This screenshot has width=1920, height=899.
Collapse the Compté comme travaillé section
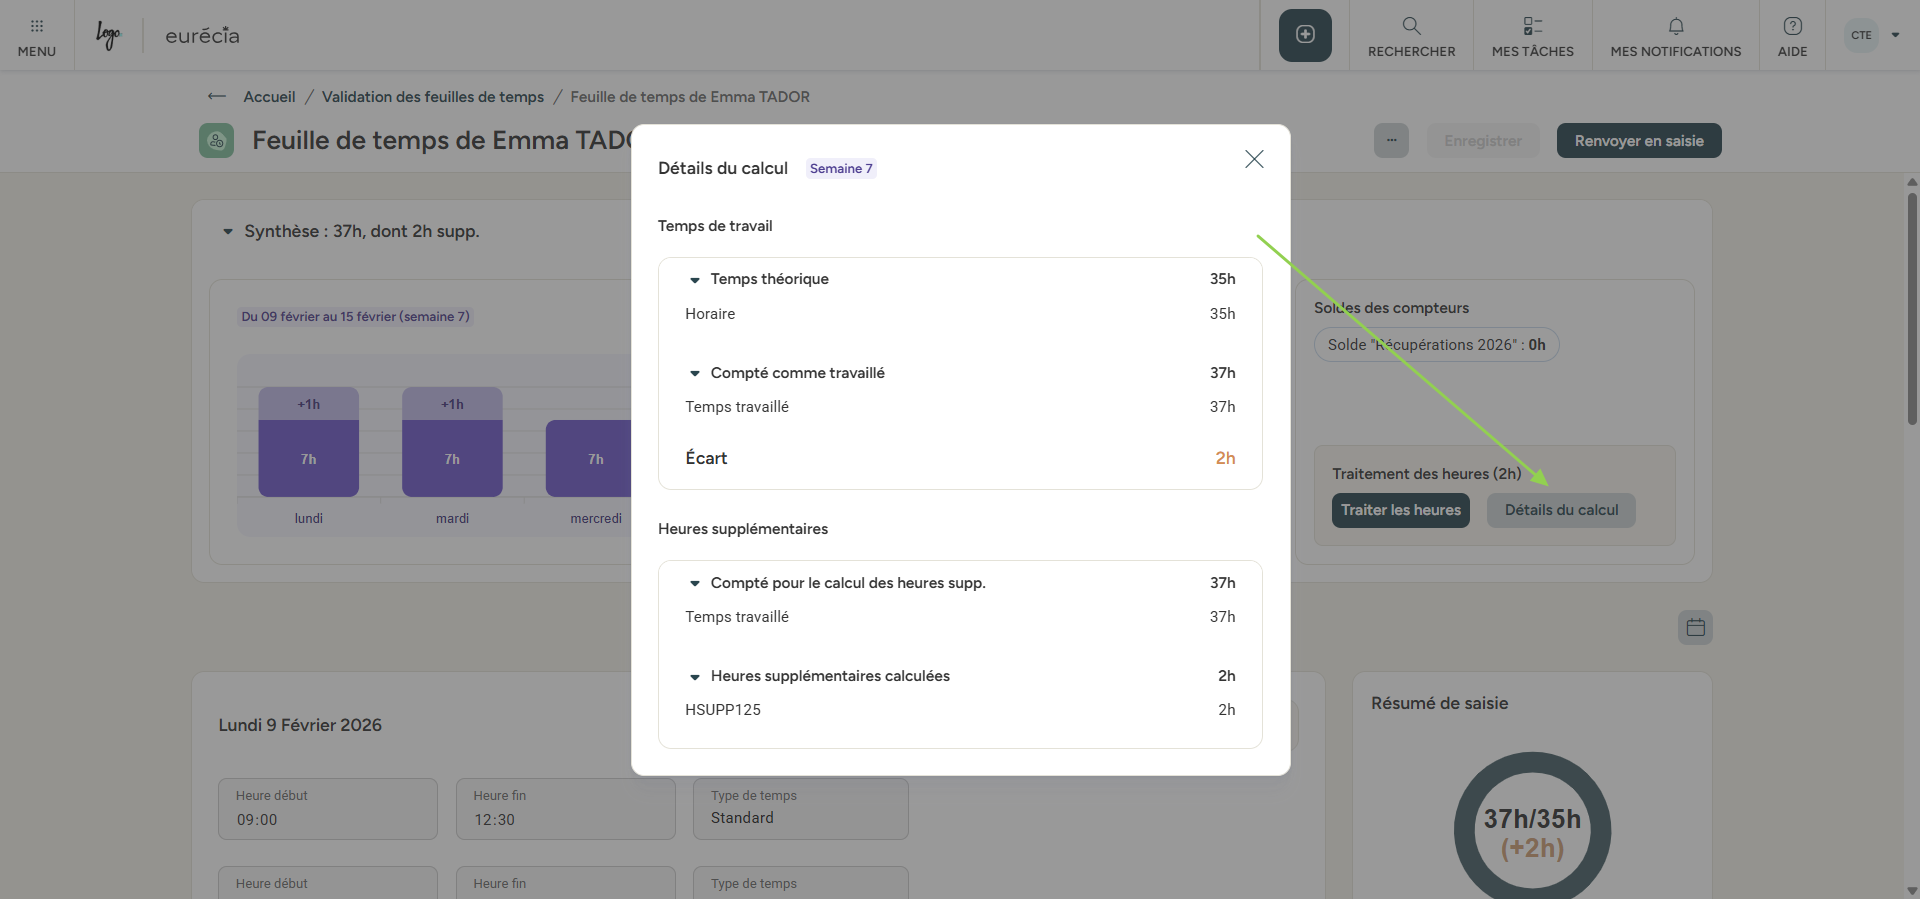[695, 373]
